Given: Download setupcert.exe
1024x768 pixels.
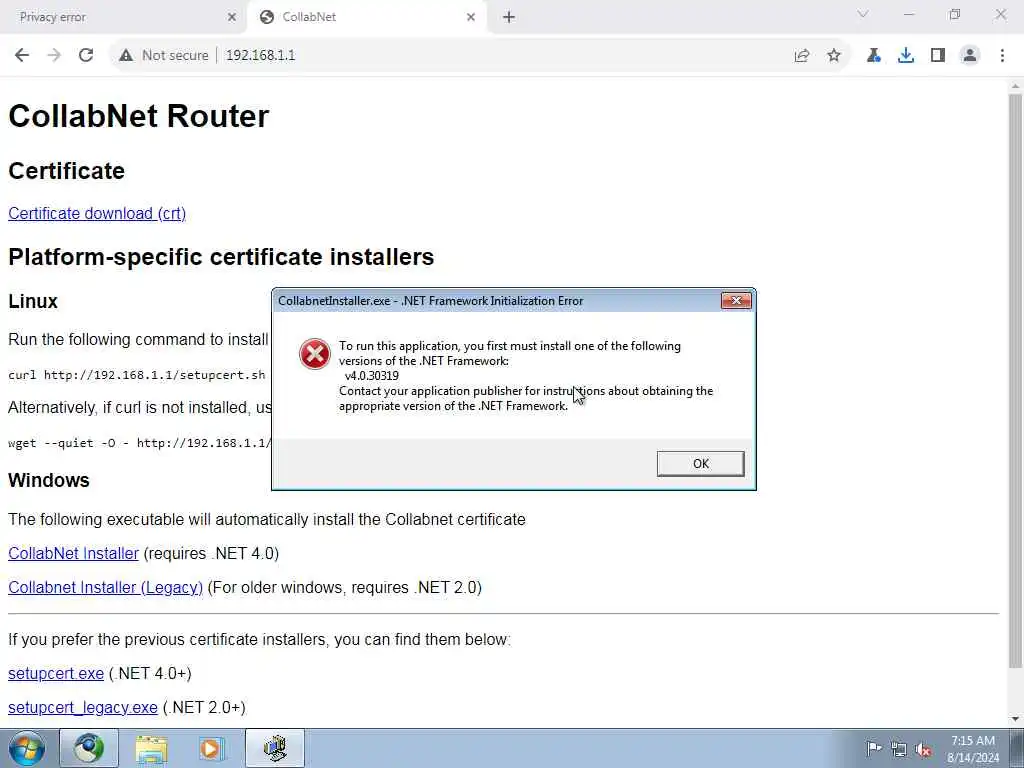Looking at the screenshot, I should [x=56, y=673].
